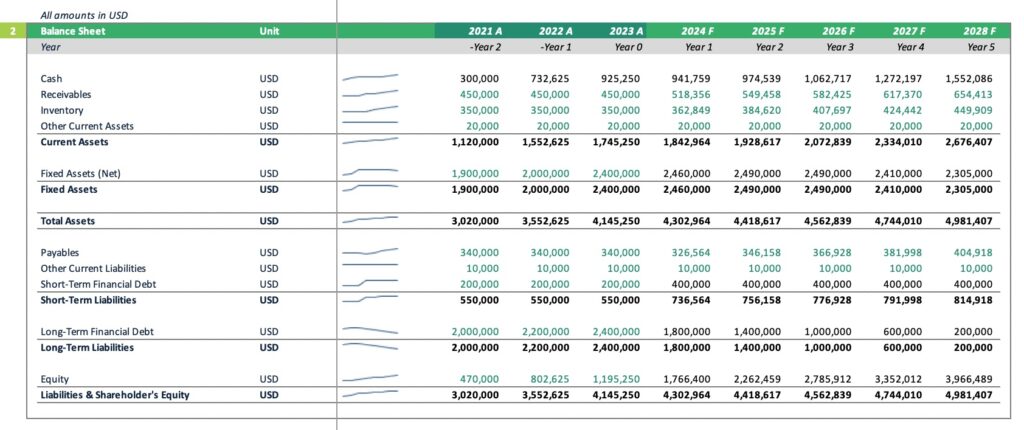The height and width of the screenshot is (430, 1024).
Task: Select Long-Term Financial Debt 2028 value 200,000
Action: click(x=973, y=331)
